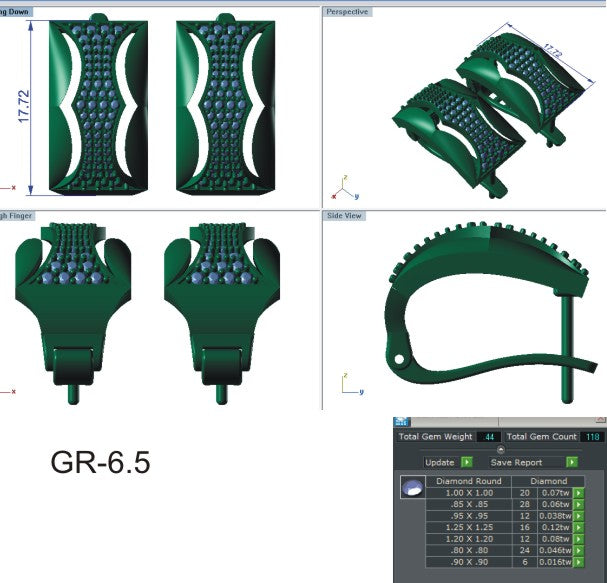This screenshot has height=583, width=607.
Task: Select the Side View viewport tab
Action: (345, 216)
